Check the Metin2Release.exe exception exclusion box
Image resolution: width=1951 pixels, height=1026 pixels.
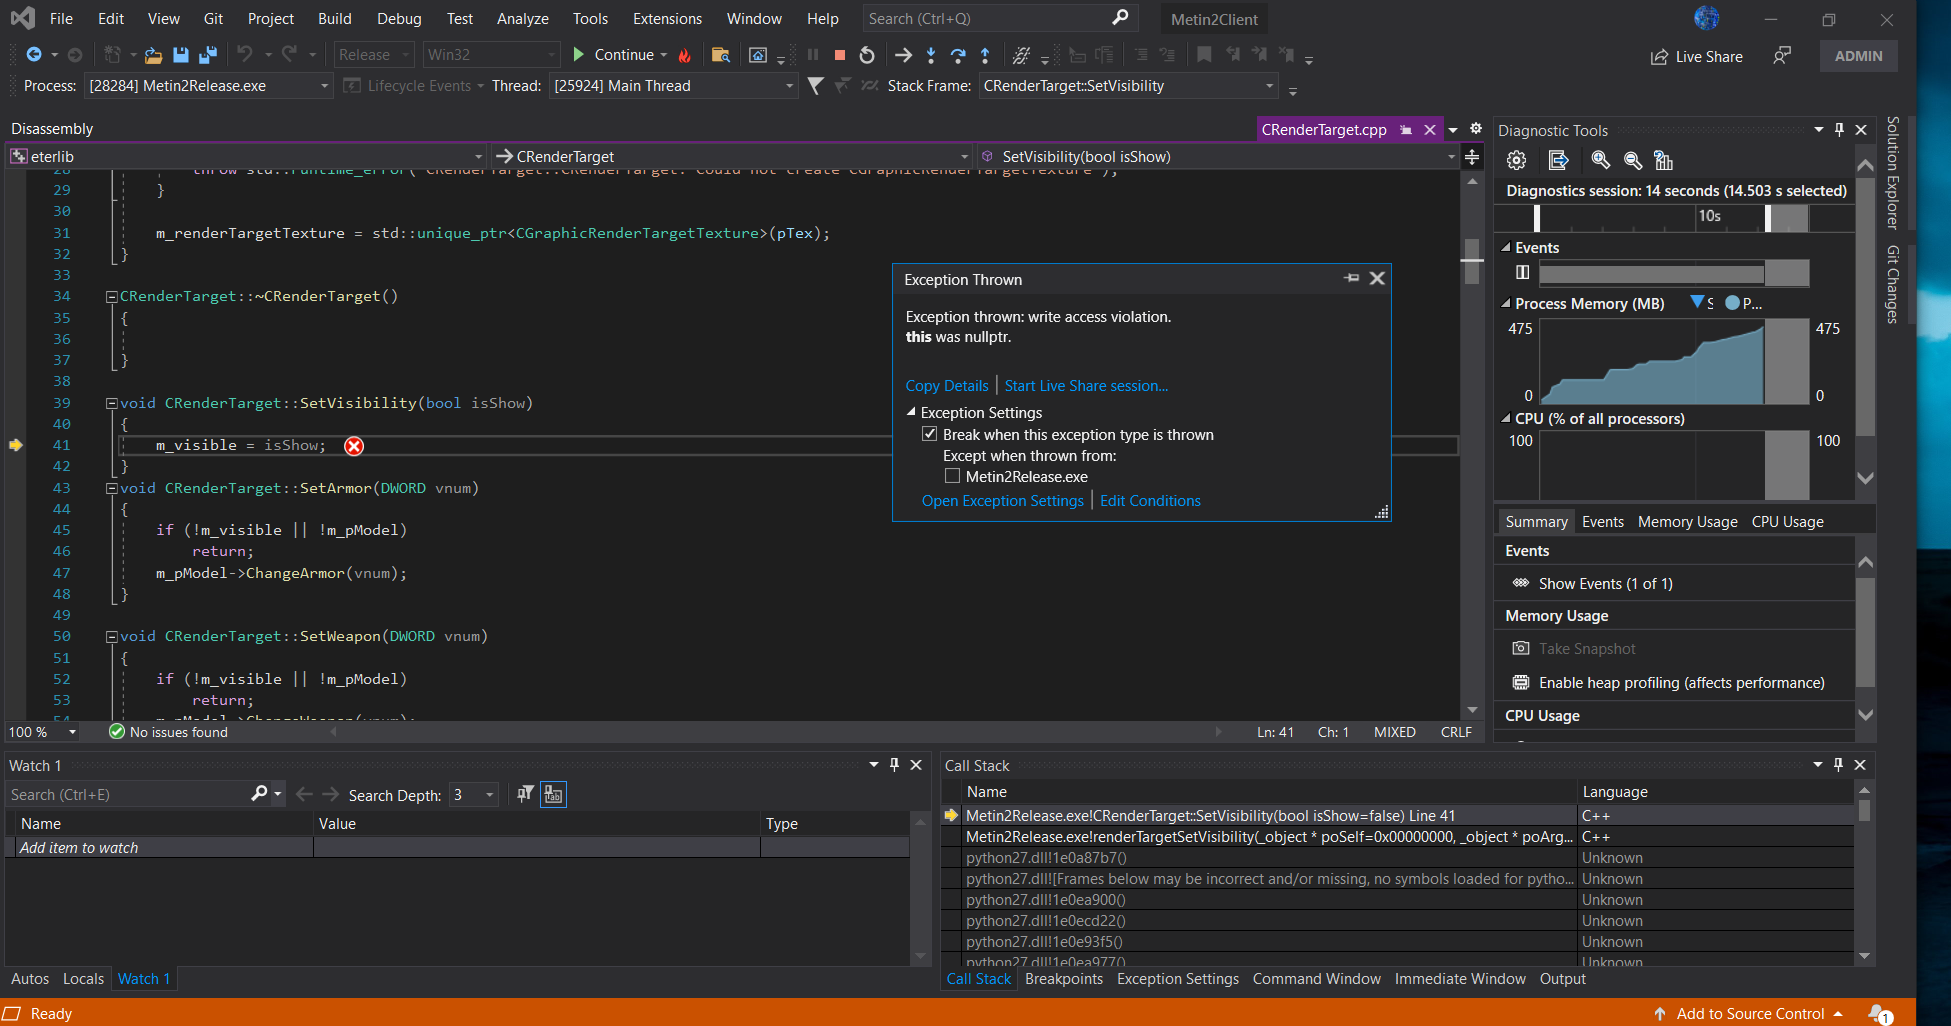coord(952,476)
